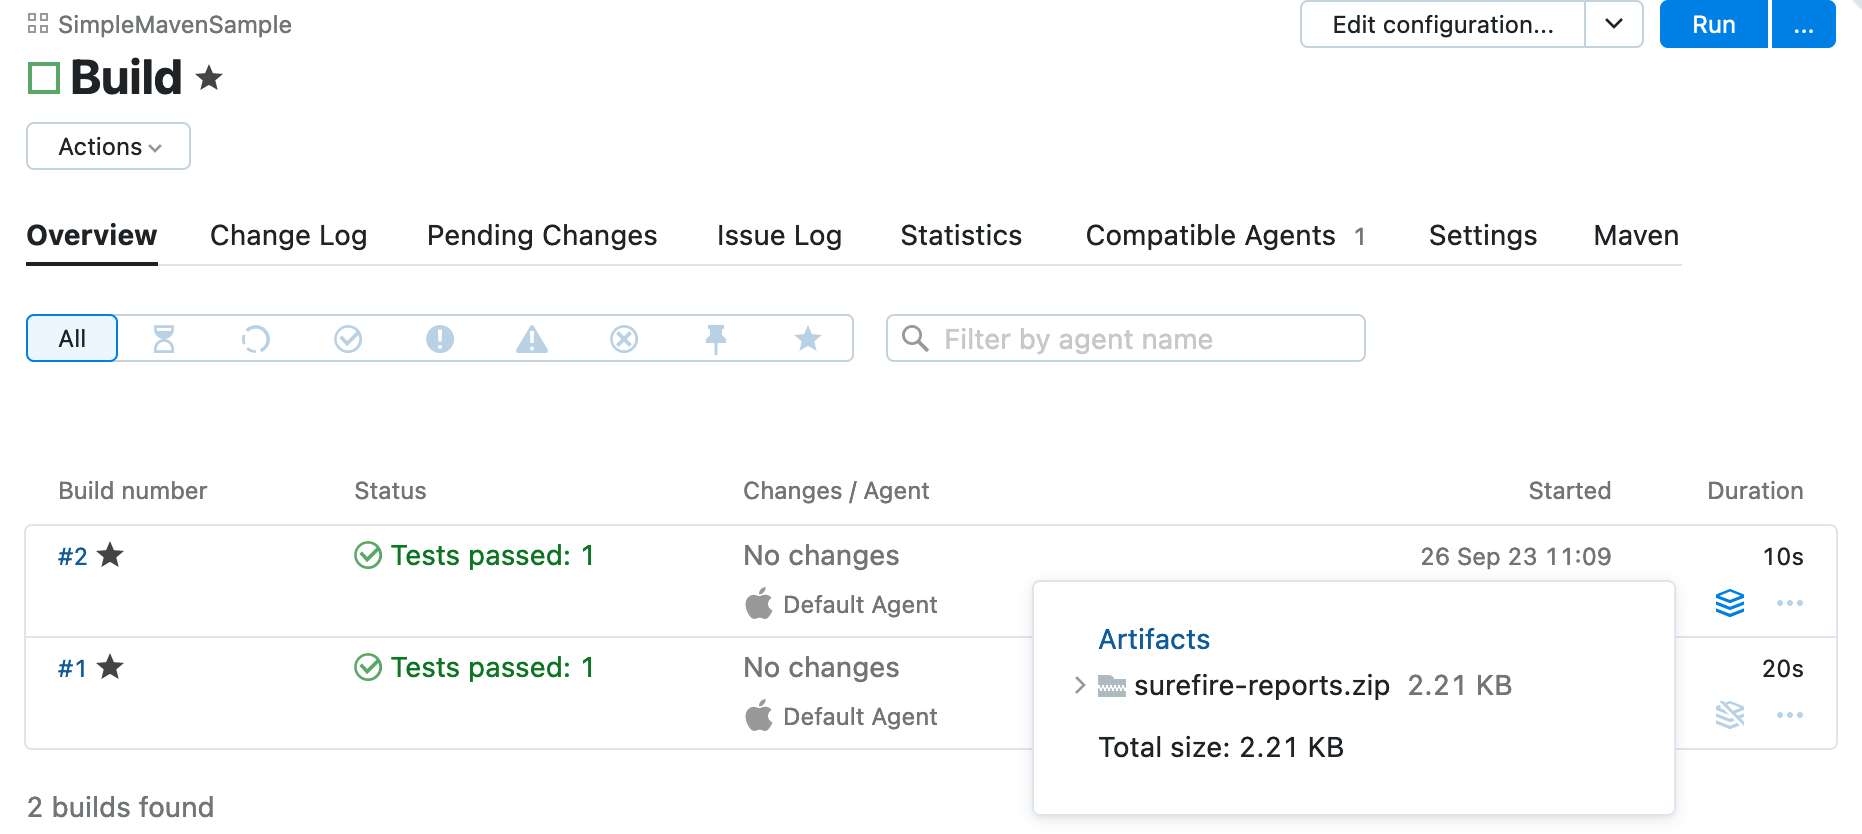The image size is (1862, 834).
Task: Toggle favorite star on build #2
Action: (110, 555)
